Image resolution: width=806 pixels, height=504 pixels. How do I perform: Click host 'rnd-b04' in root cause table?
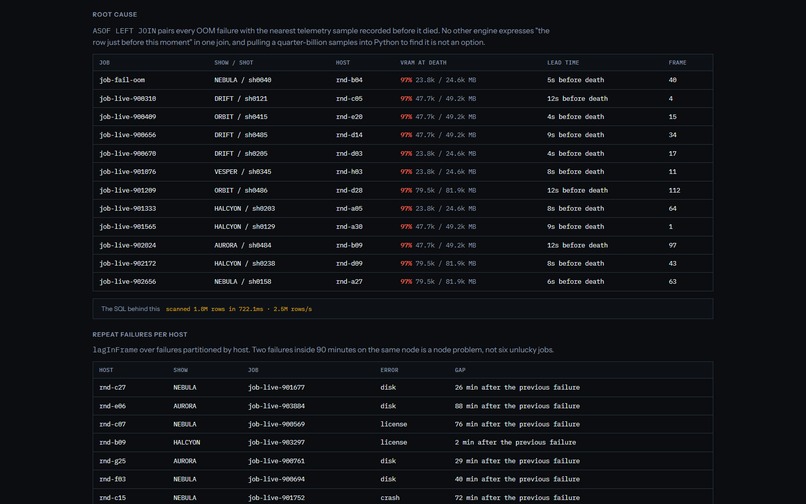[349, 80]
